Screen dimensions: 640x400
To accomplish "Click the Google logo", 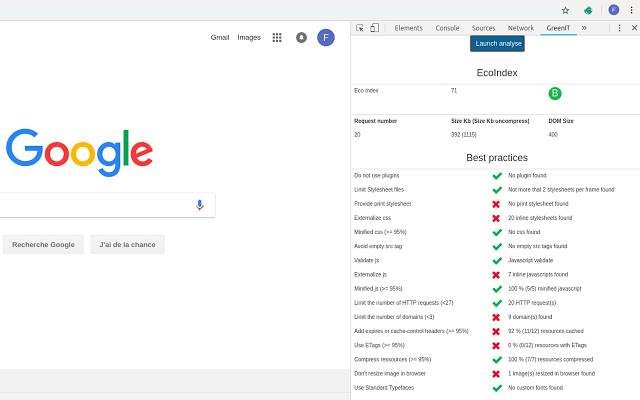I will pos(79,152).
